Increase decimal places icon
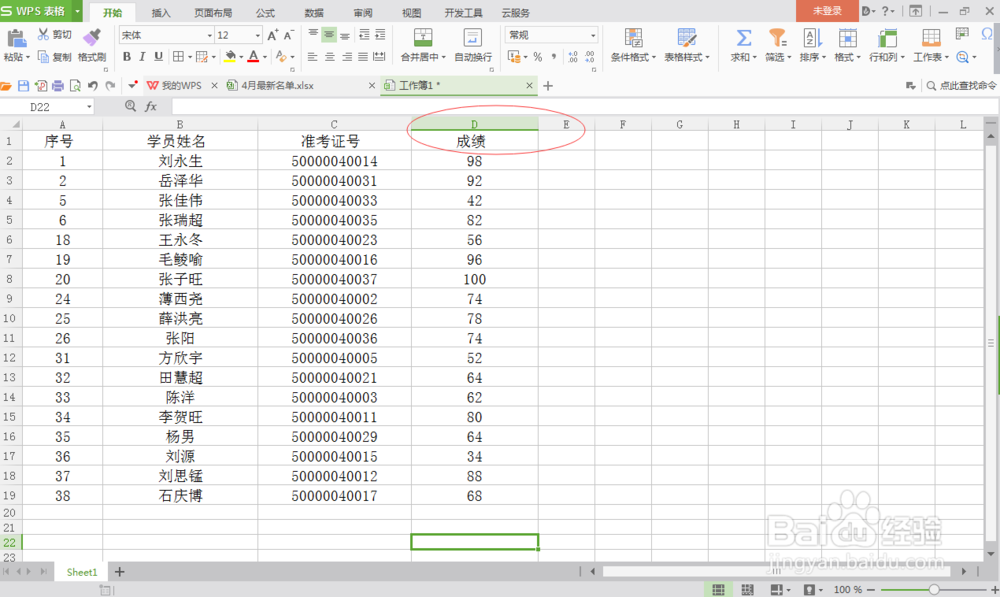 click(573, 57)
